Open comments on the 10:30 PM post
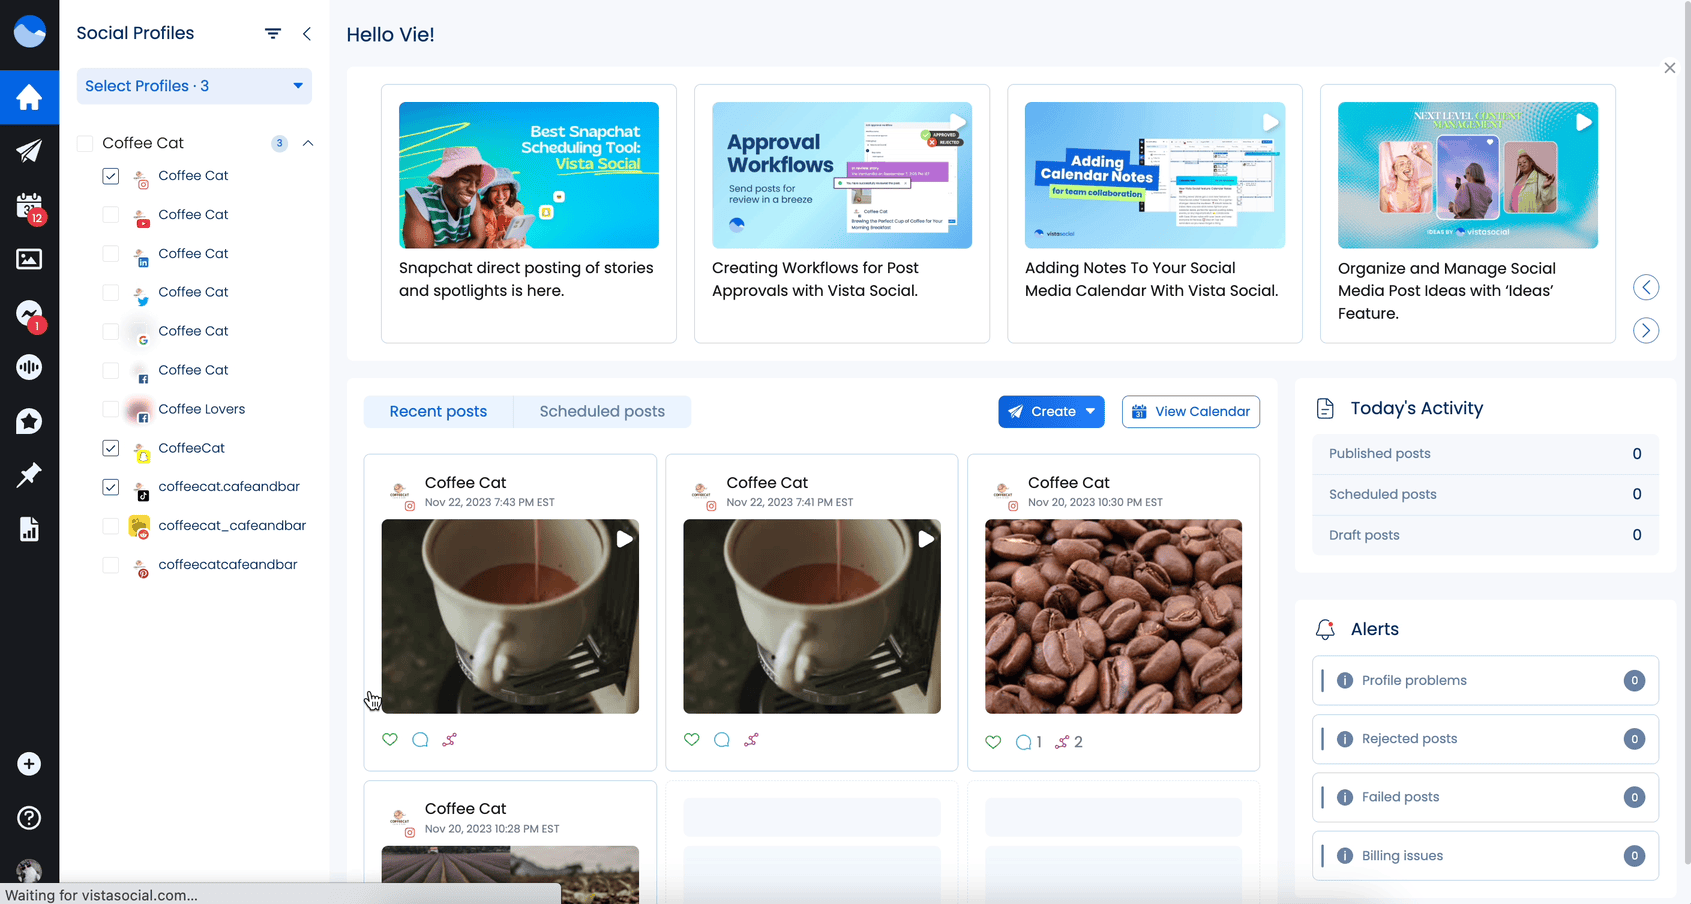Screen dimensions: 1691x904 tap(1028, 742)
